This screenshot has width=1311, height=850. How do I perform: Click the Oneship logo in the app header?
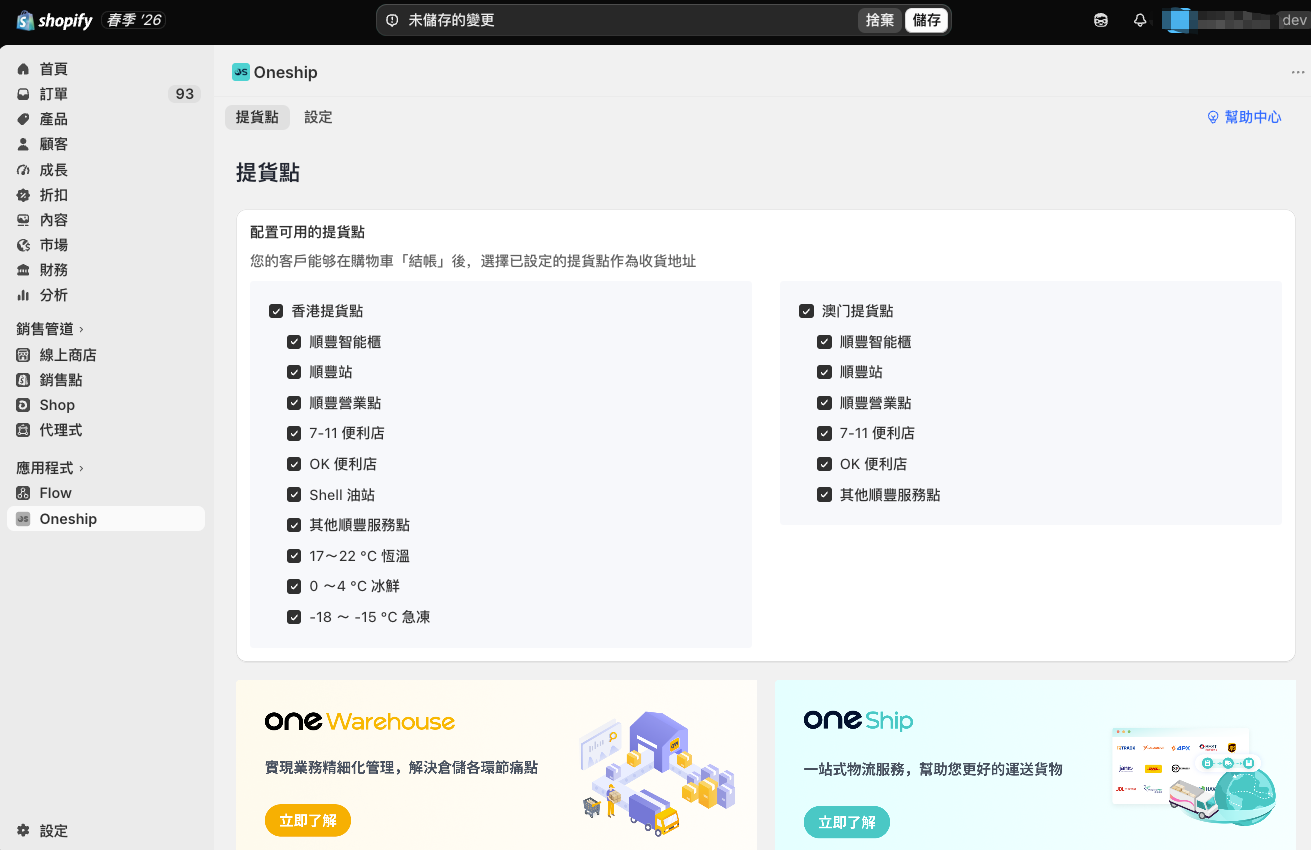240,72
